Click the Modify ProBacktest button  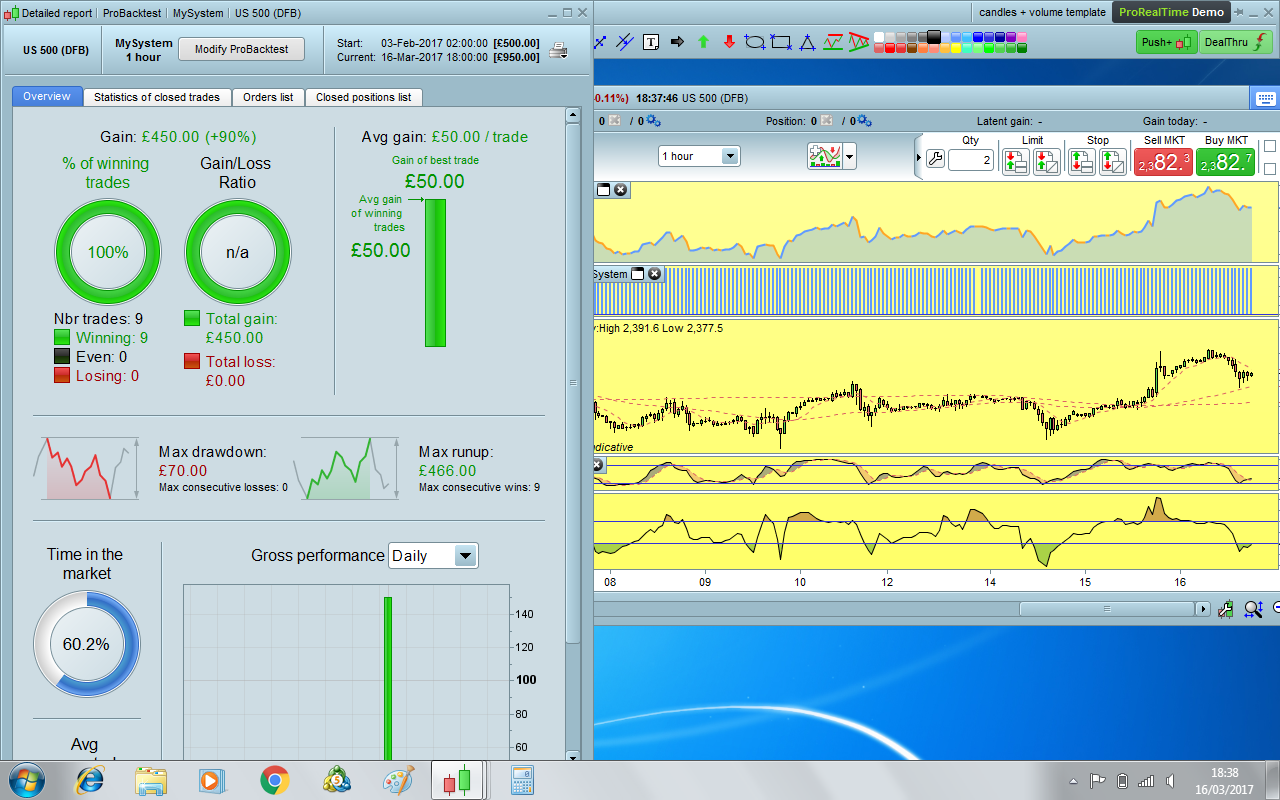(241, 49)
